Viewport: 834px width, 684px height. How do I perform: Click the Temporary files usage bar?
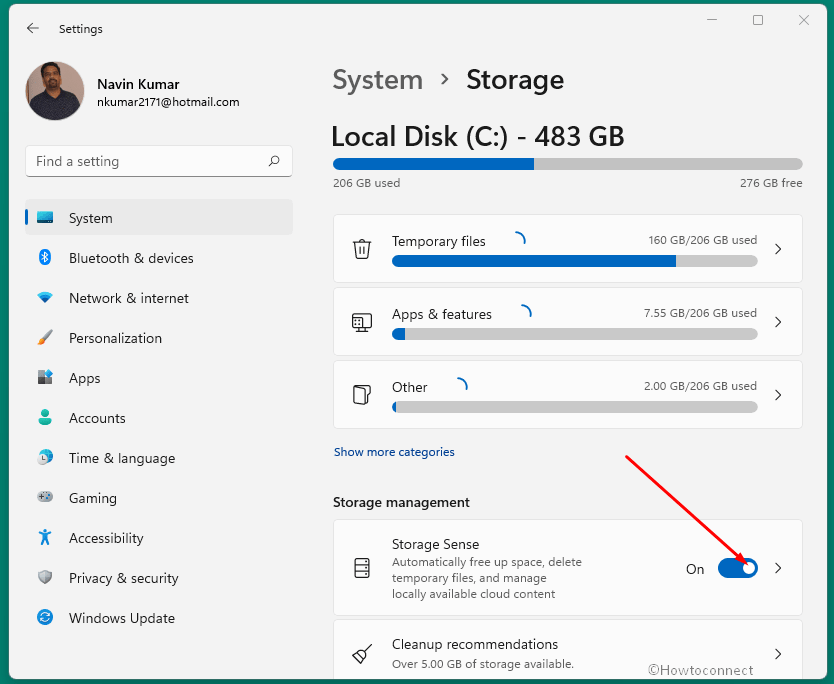tap(574, 261)
